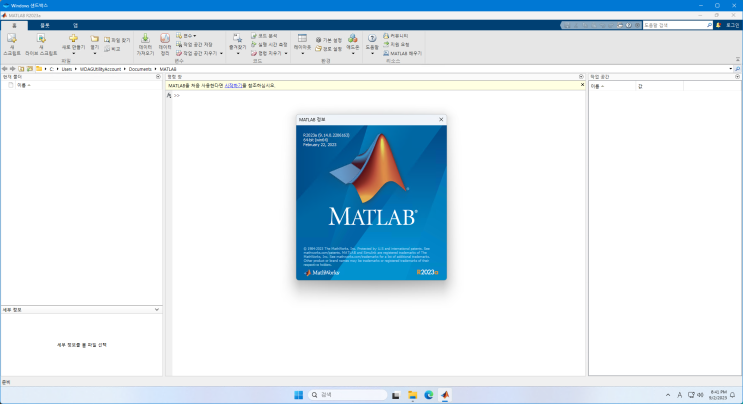Click Community (커뮤니티) in resources

coord(396,36)
